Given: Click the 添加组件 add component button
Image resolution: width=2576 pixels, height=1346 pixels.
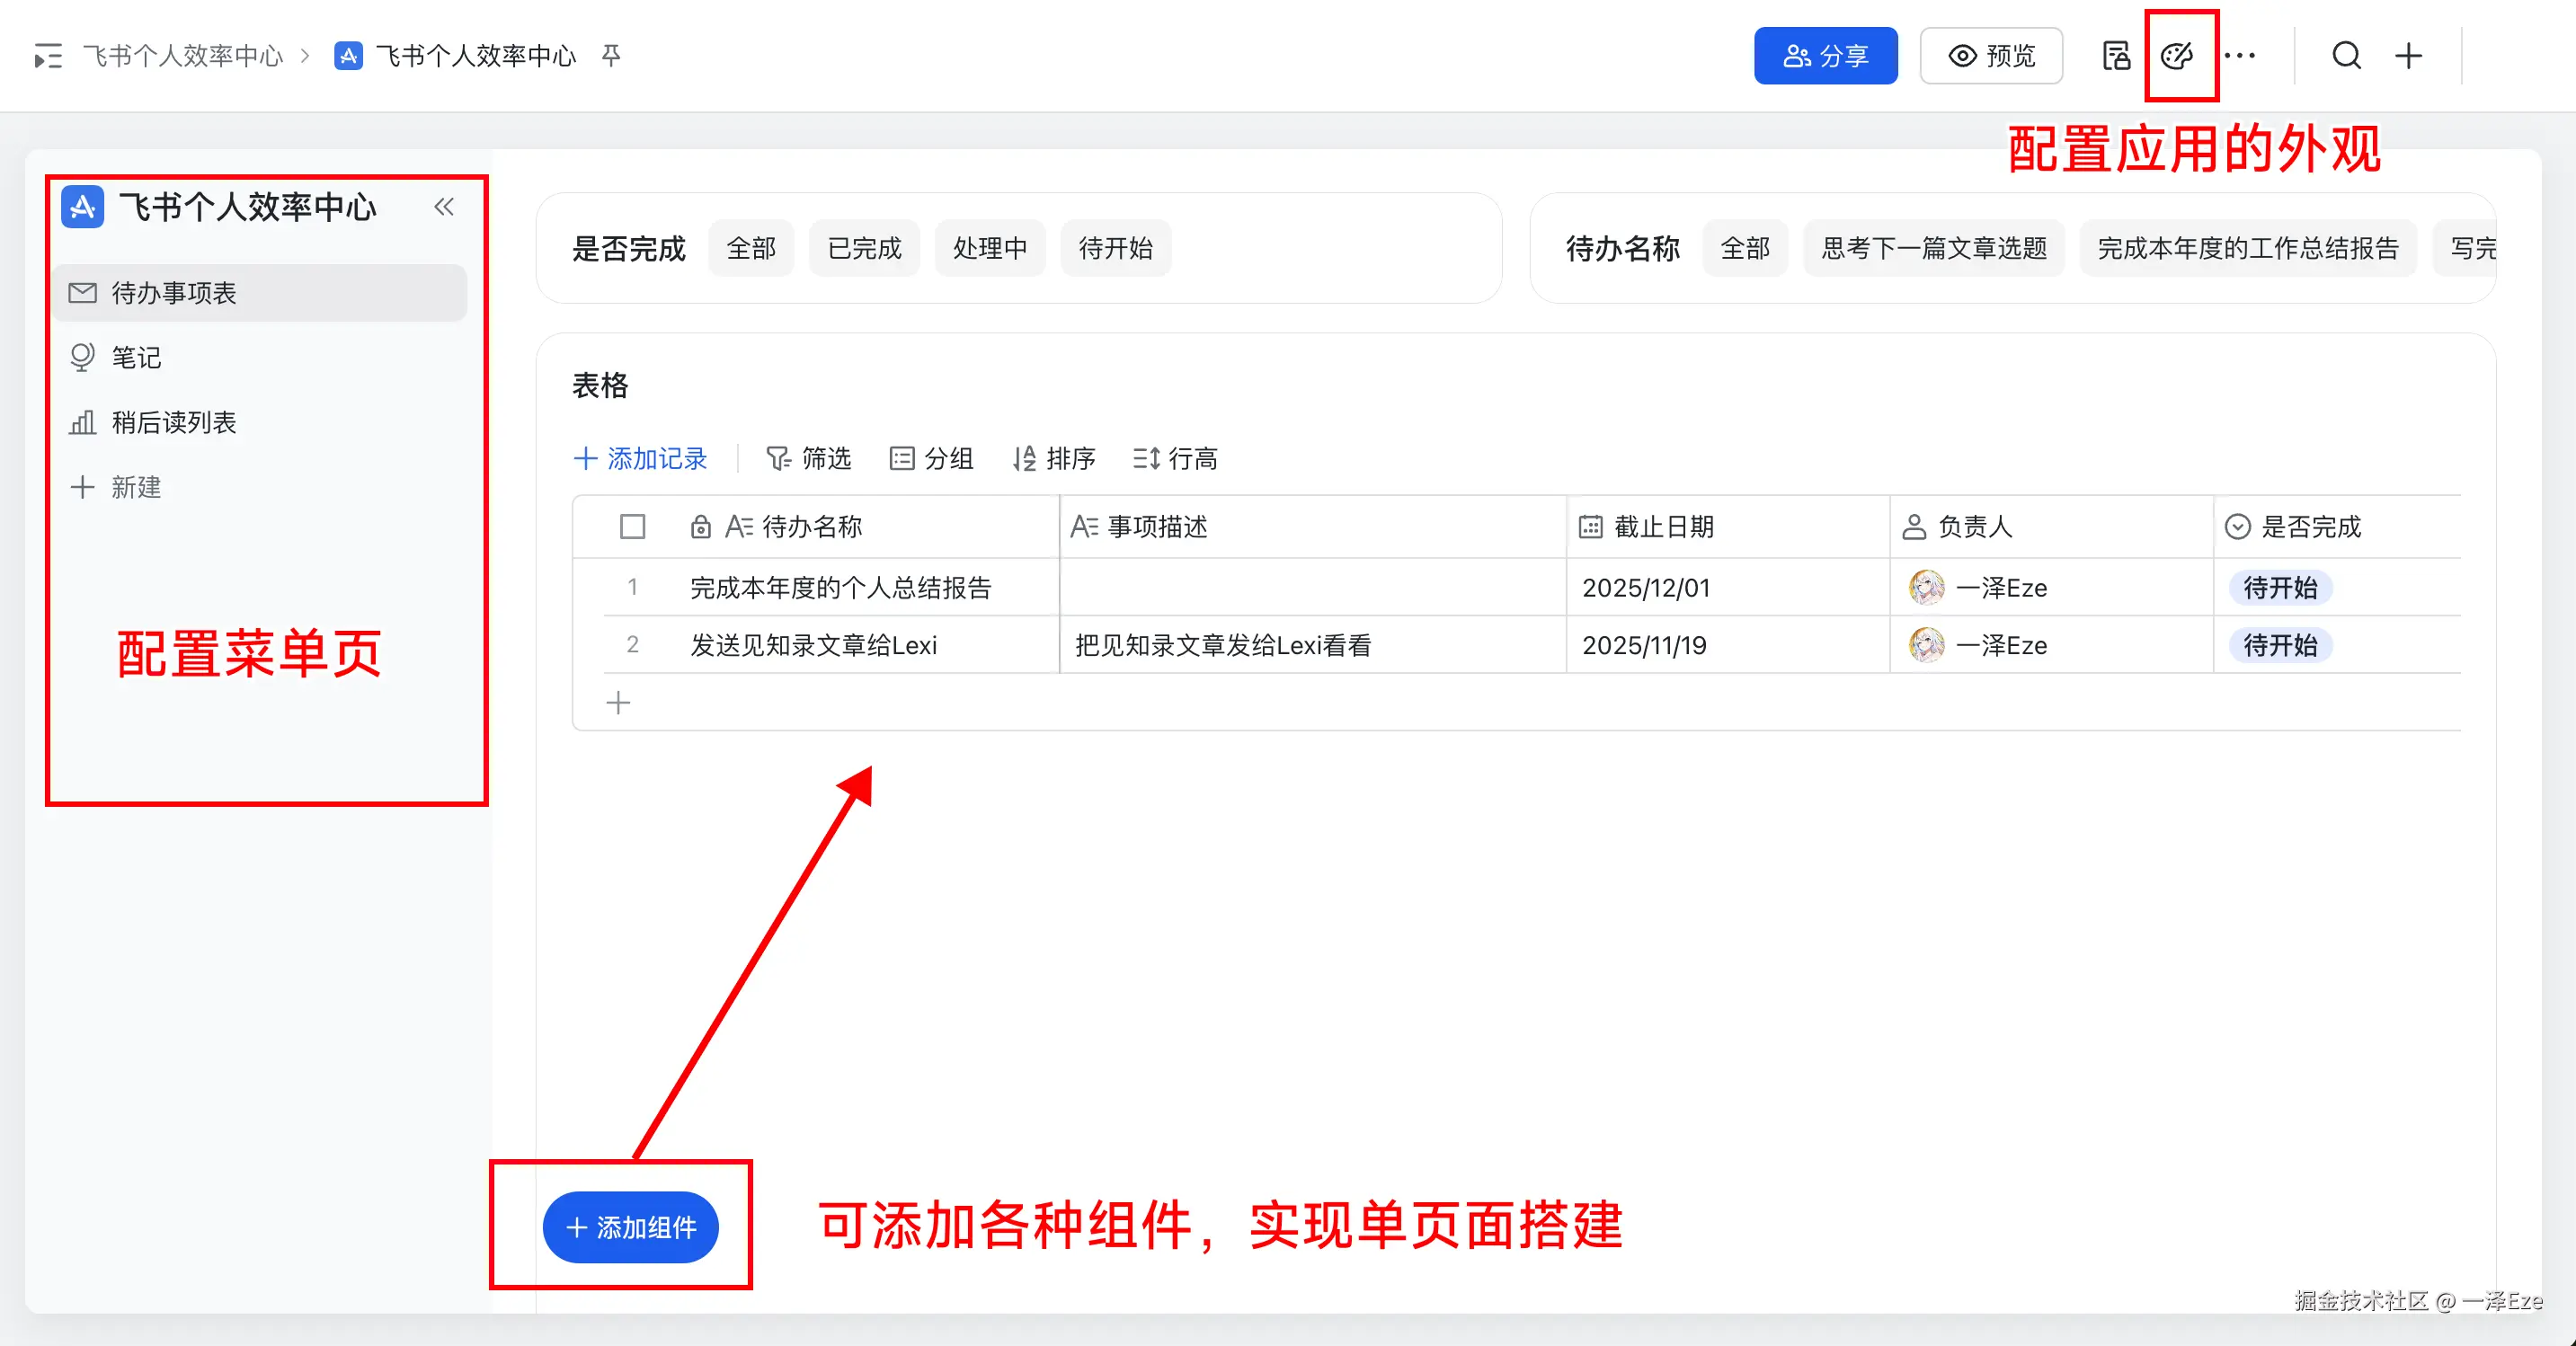Looking at the screenshot, I should click(x=631, y=1227).
